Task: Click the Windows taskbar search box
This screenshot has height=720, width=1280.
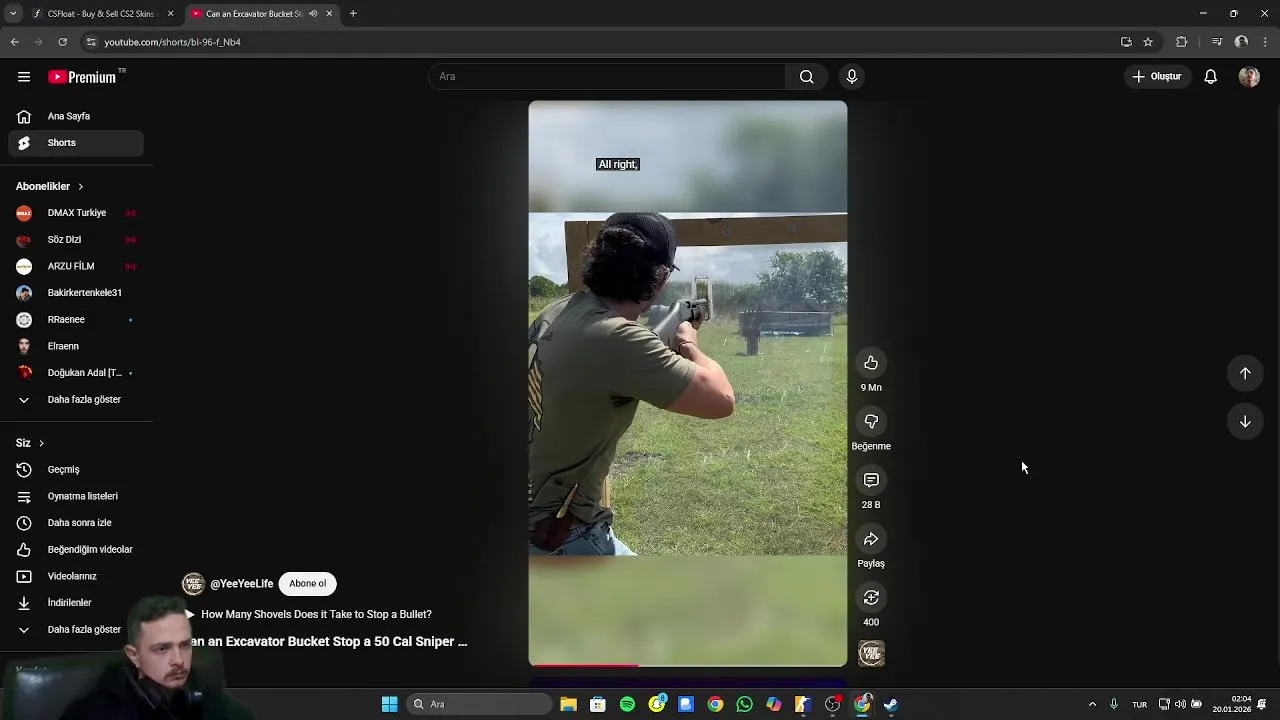Action: click(479, 704)
